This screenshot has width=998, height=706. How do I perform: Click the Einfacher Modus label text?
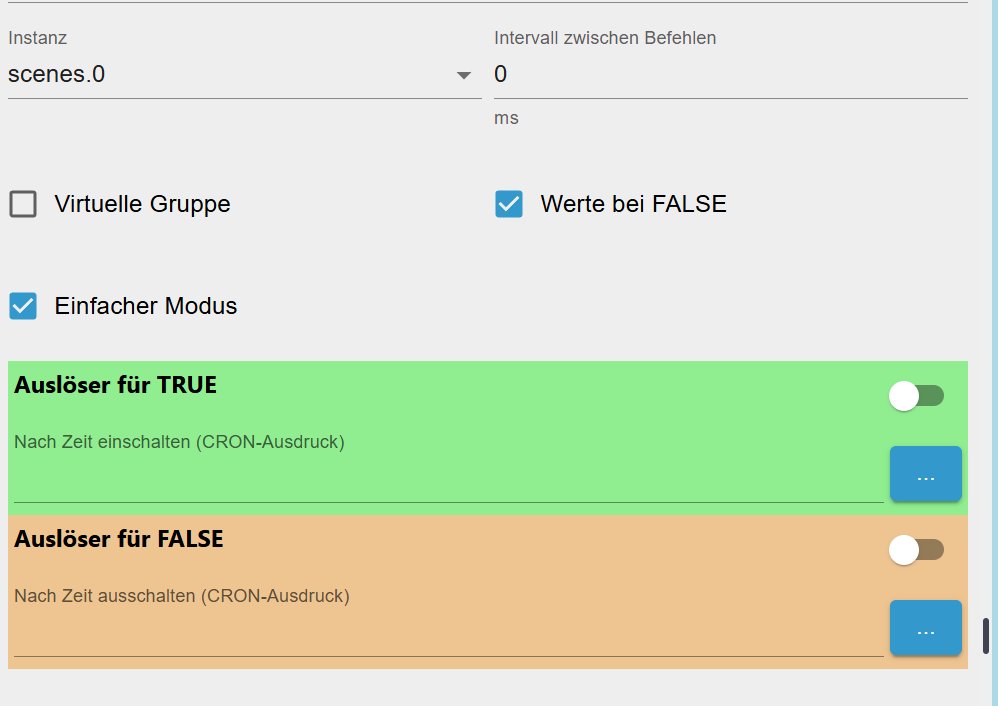146,306
